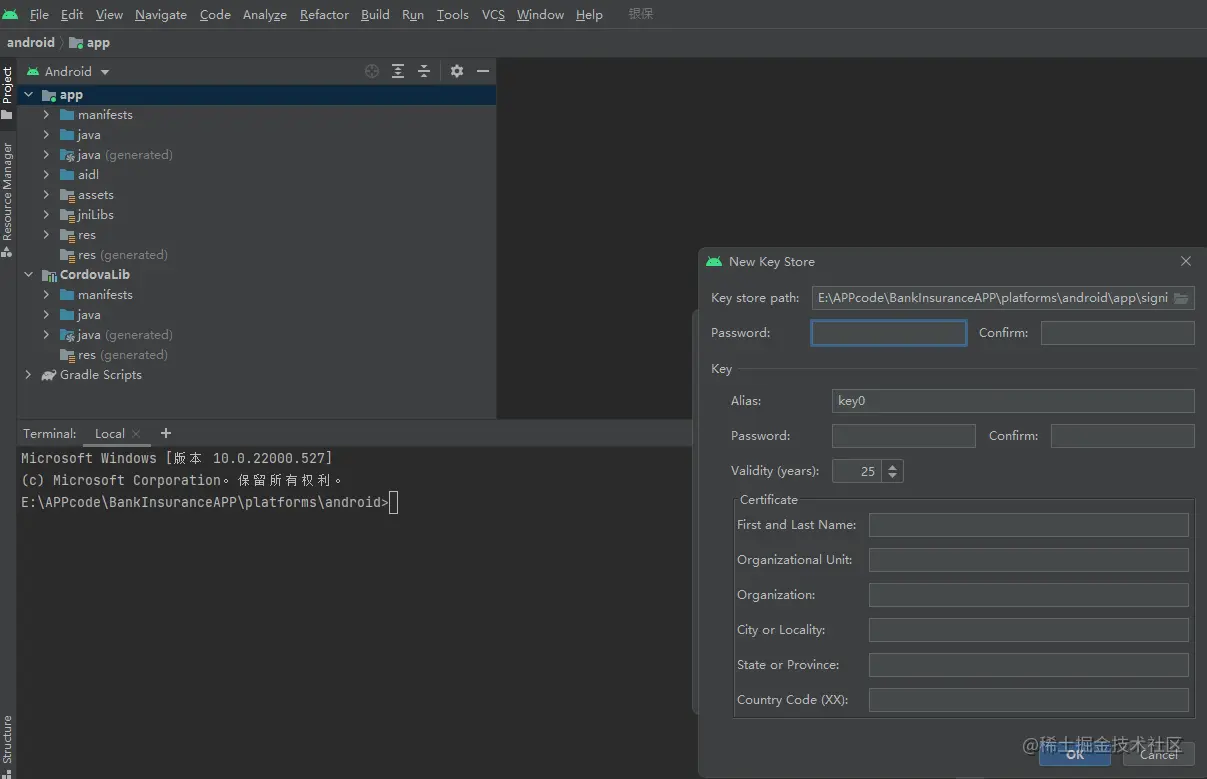Click the Expand All icon in Project panel
The image size is (1207, 779).
pyautogui.click(x=398, y=71)
